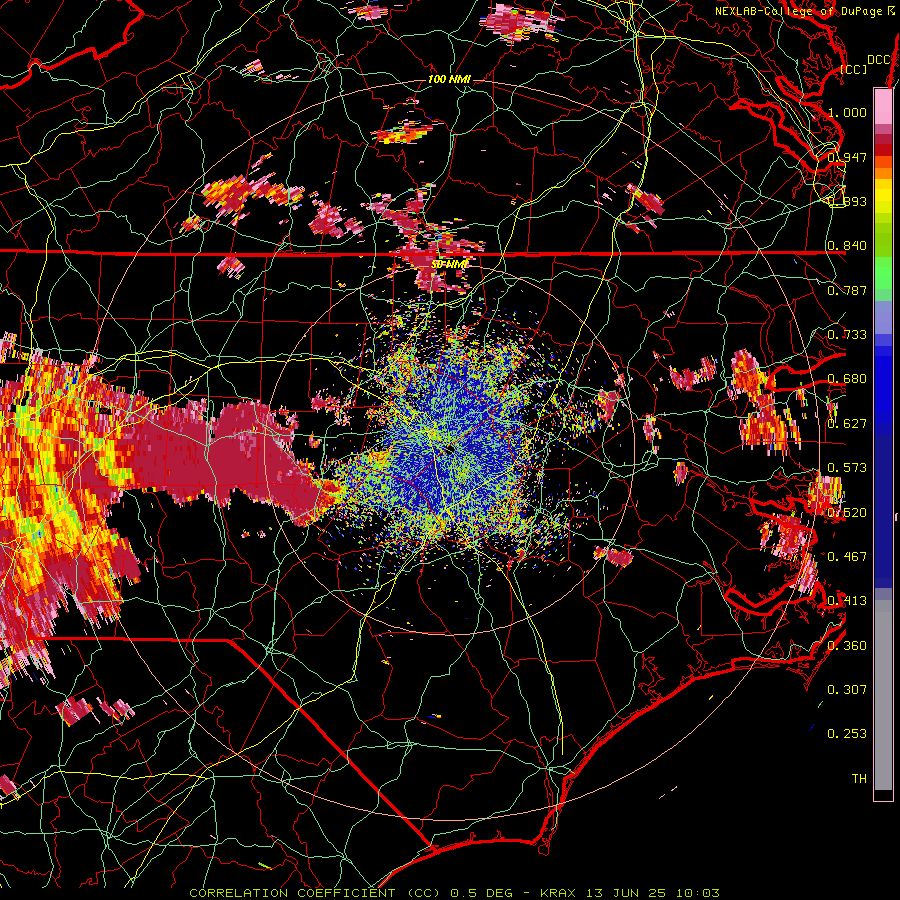Click the 0.680 color scale value
This screenshot has width=900, height=900.
[847, 379]
